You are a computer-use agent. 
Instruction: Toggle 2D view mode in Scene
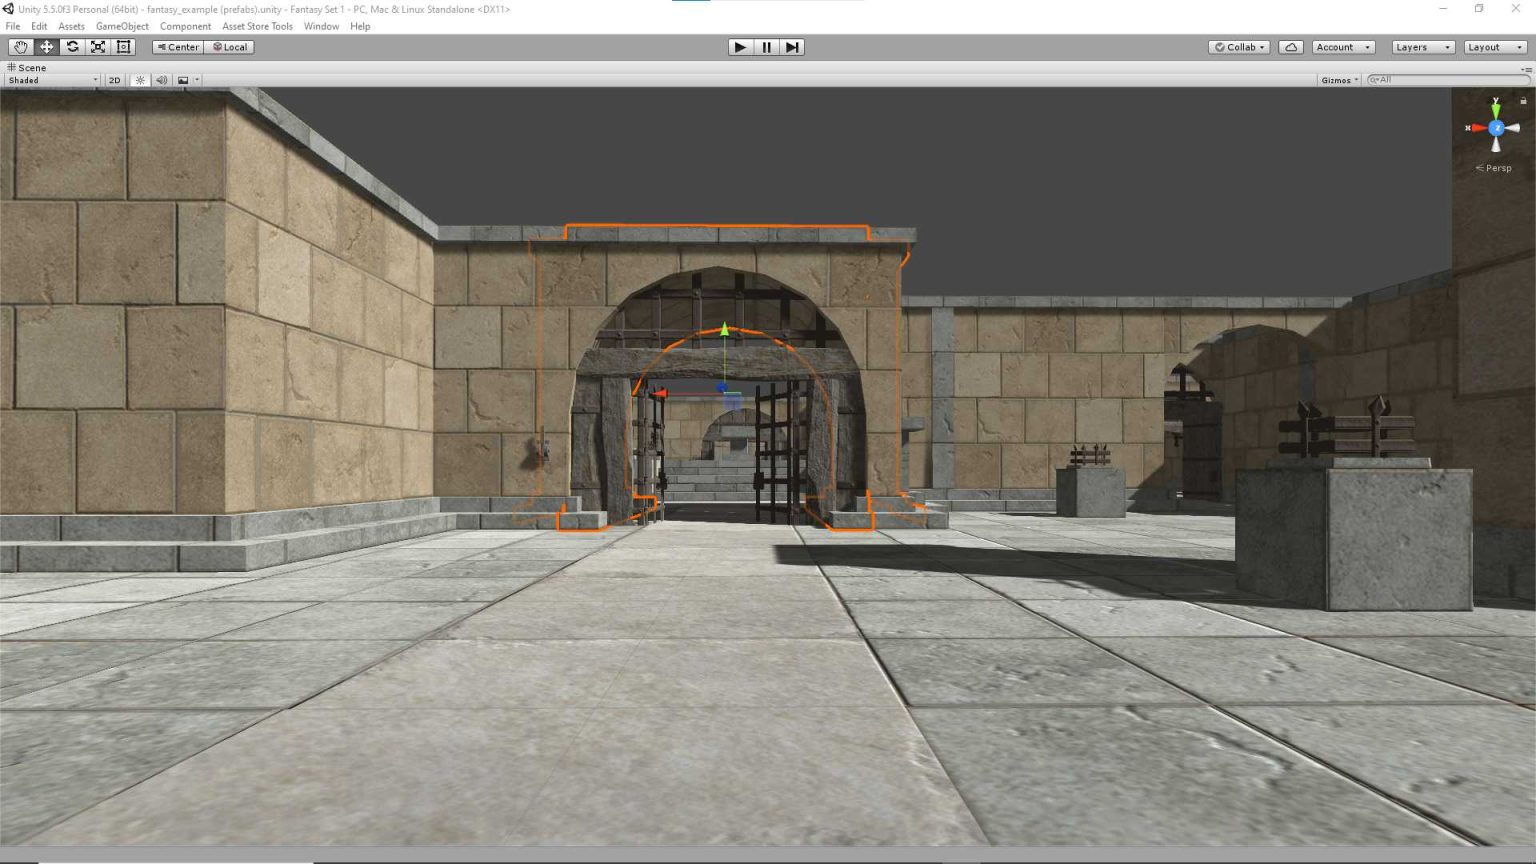coord(114,80)
